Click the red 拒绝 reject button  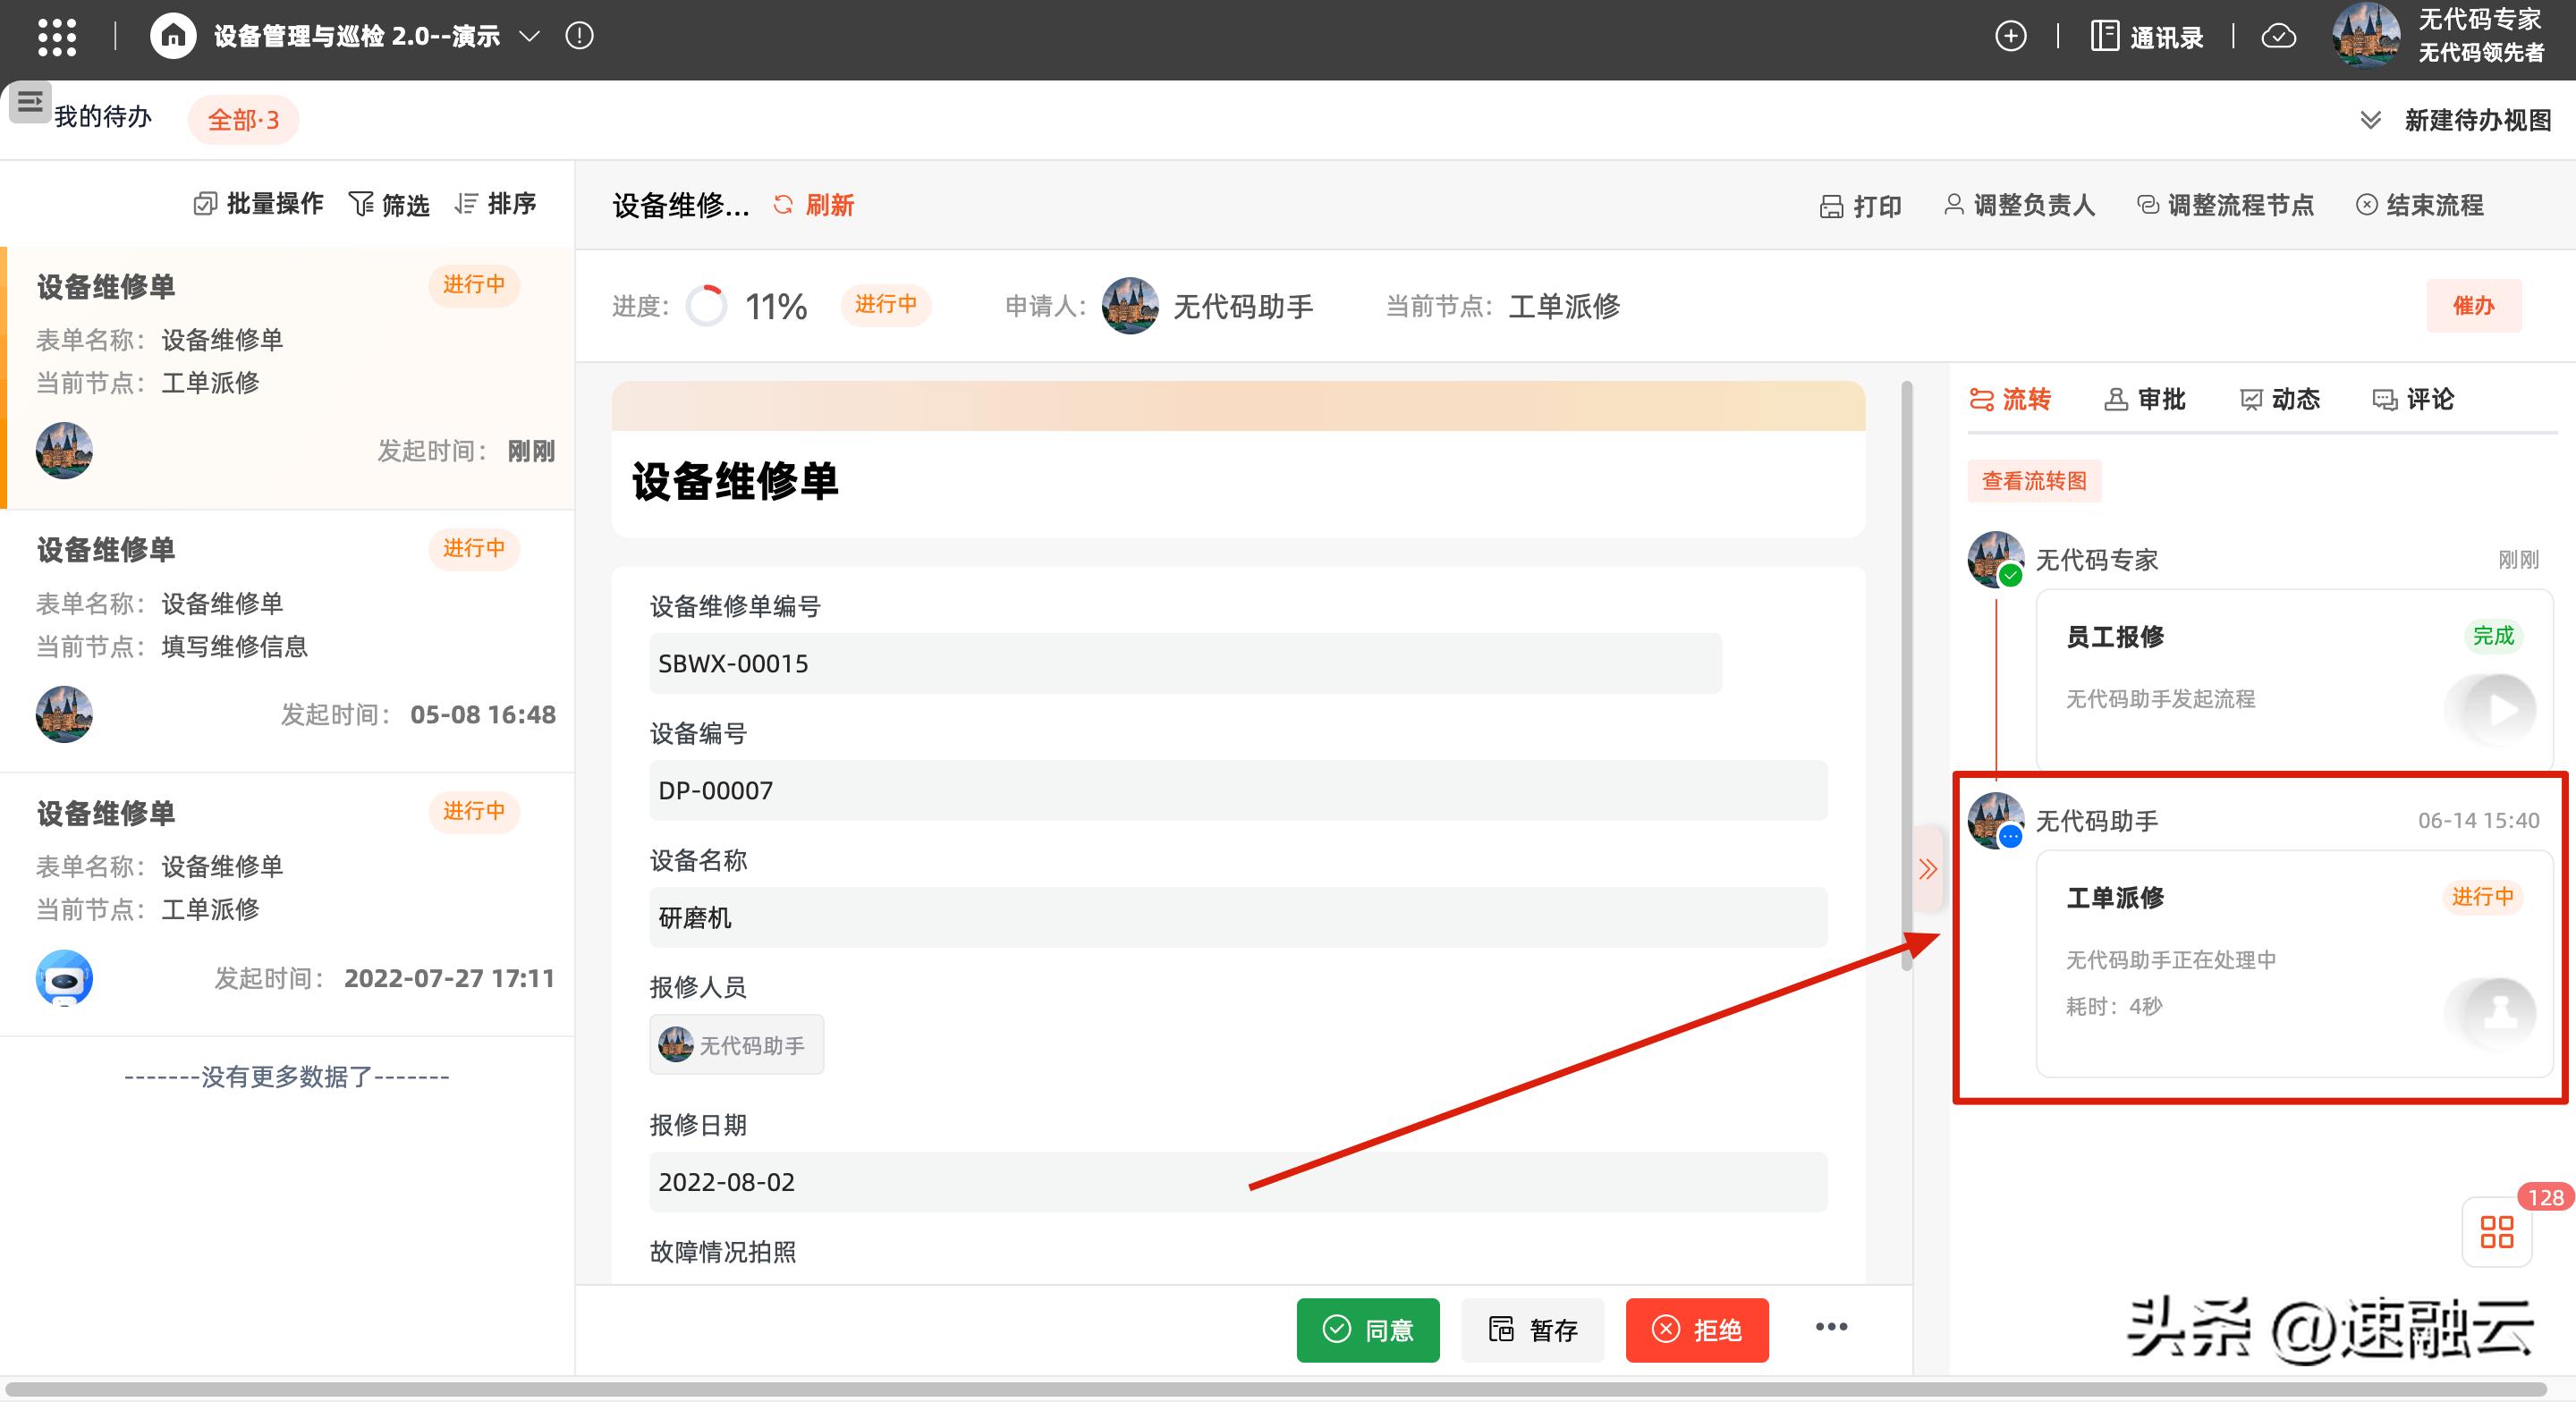point(1697,1330)
